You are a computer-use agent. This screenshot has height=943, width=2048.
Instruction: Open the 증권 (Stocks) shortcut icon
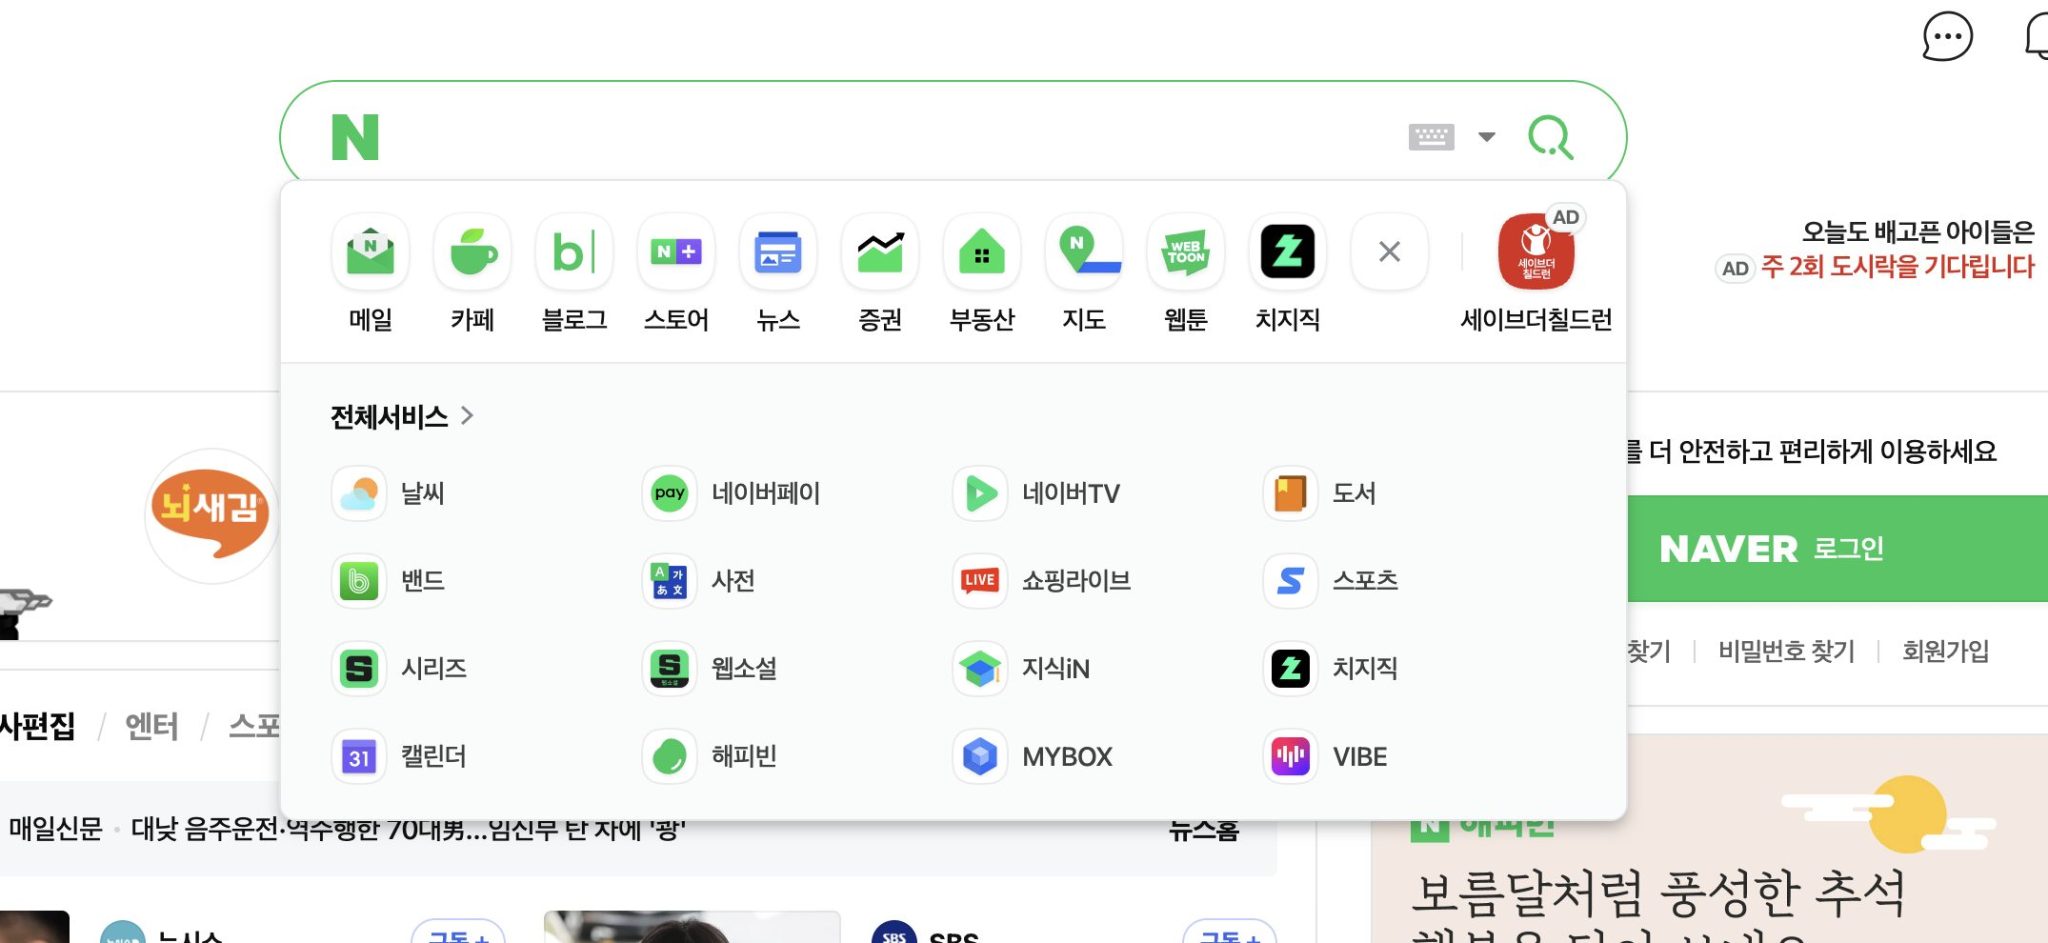880,252
